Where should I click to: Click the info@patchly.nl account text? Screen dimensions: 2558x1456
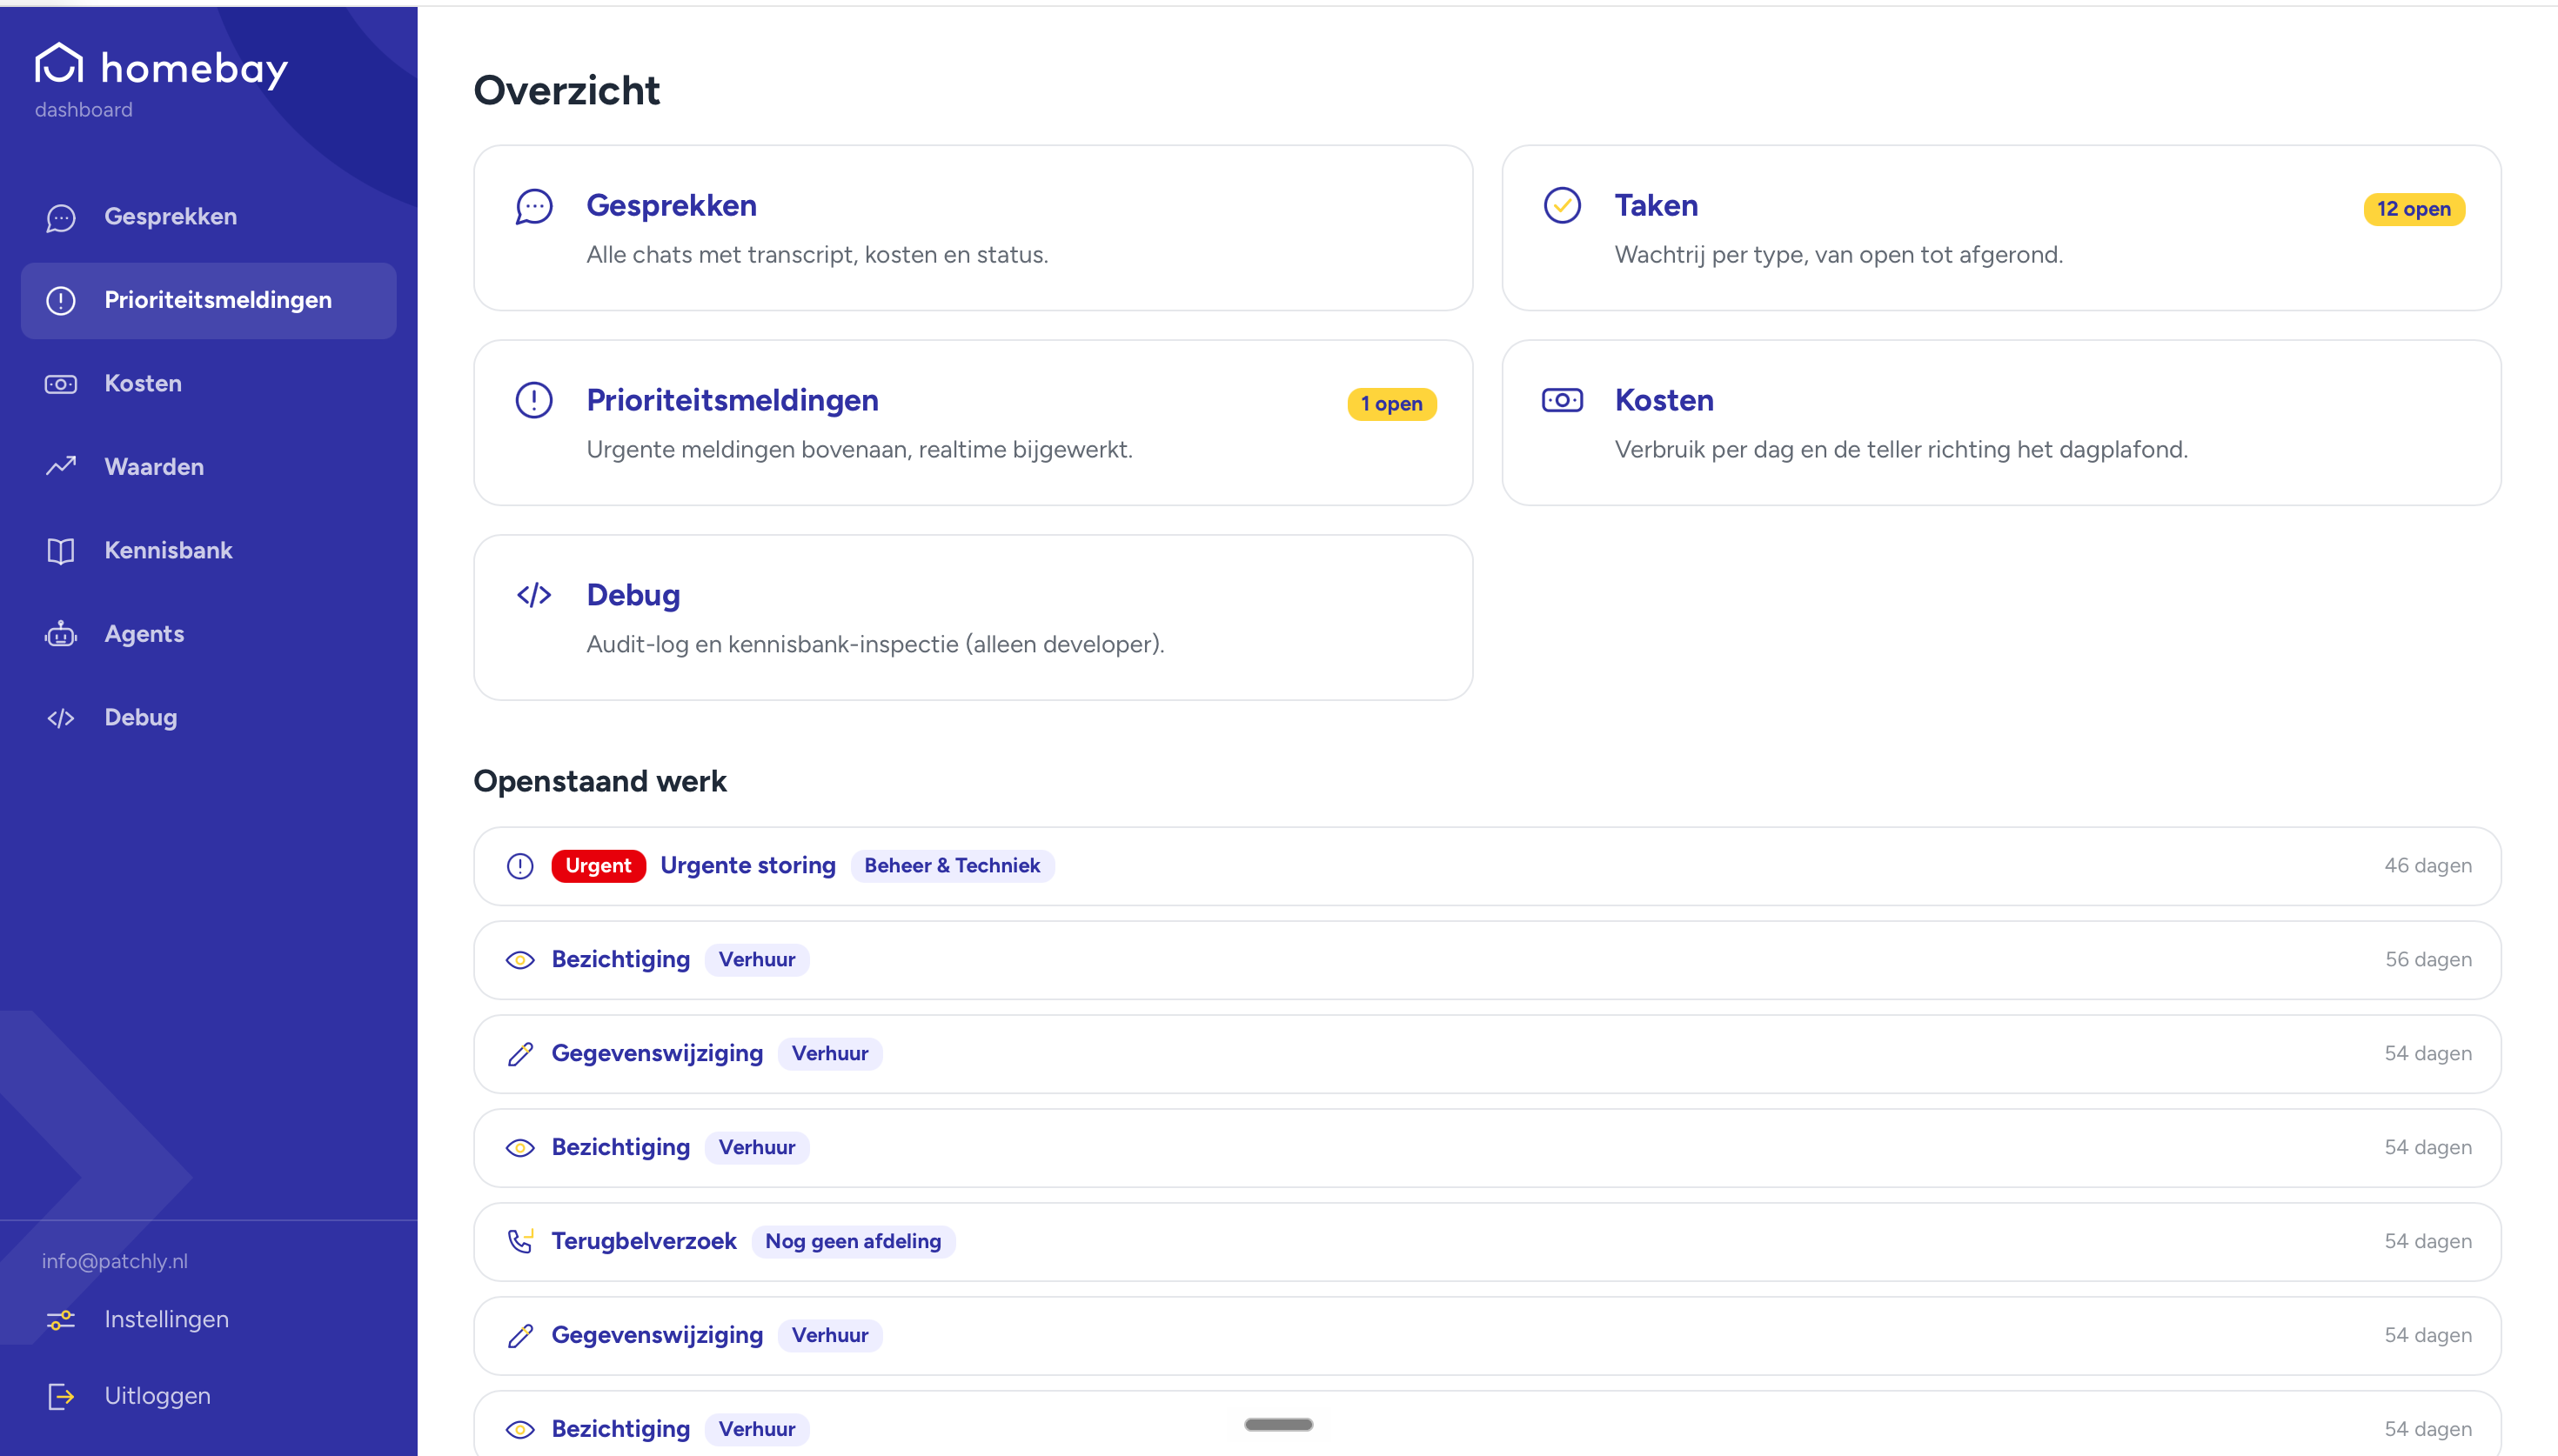point(115,1261)
